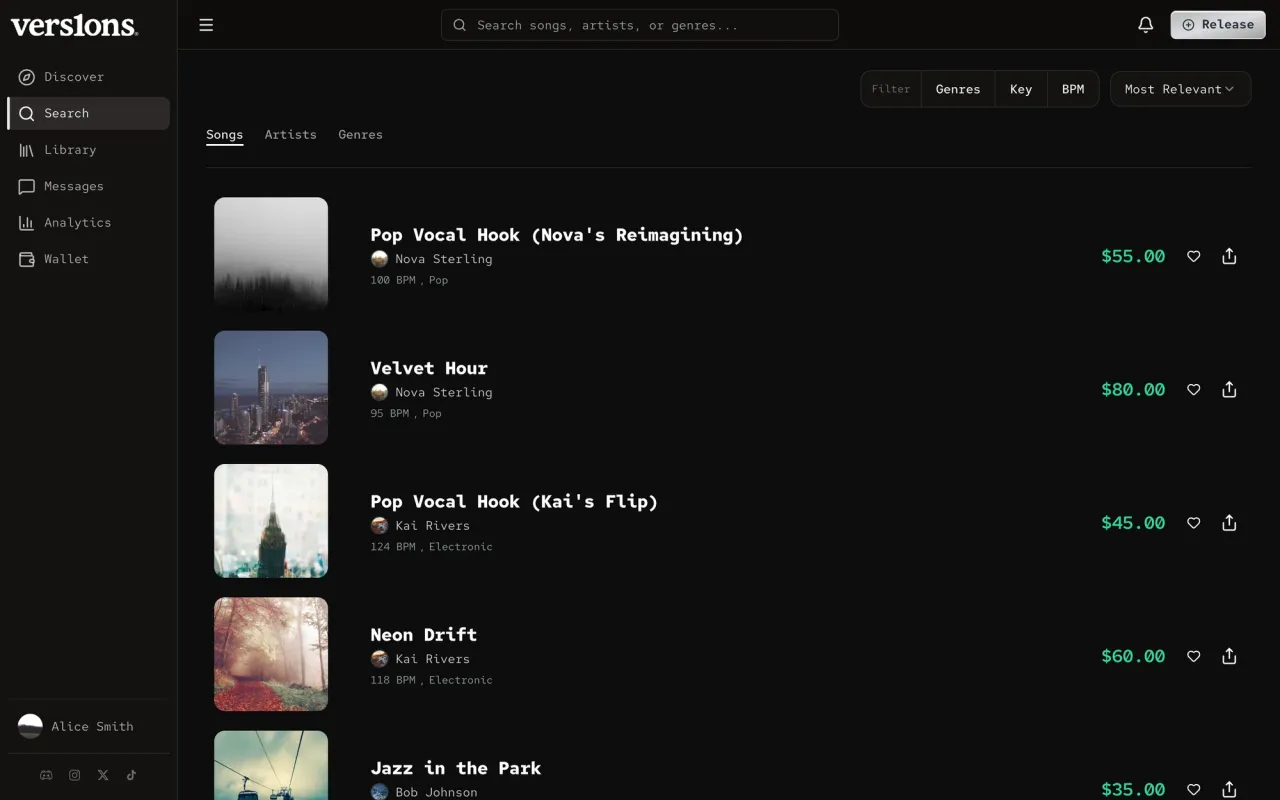Open Messages in the sidebar

88,186
